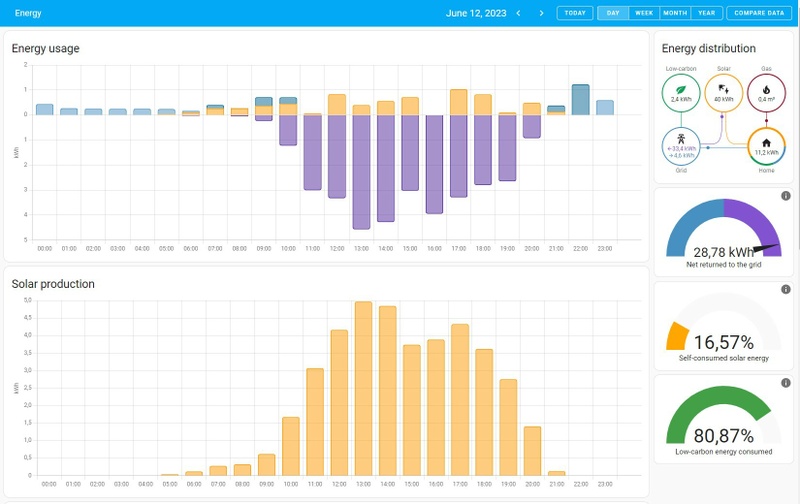This screenshot has height=504, width=800.
Task: Switch to the YEAR period view
Action: pyautogui.click(x=707, y=13)
